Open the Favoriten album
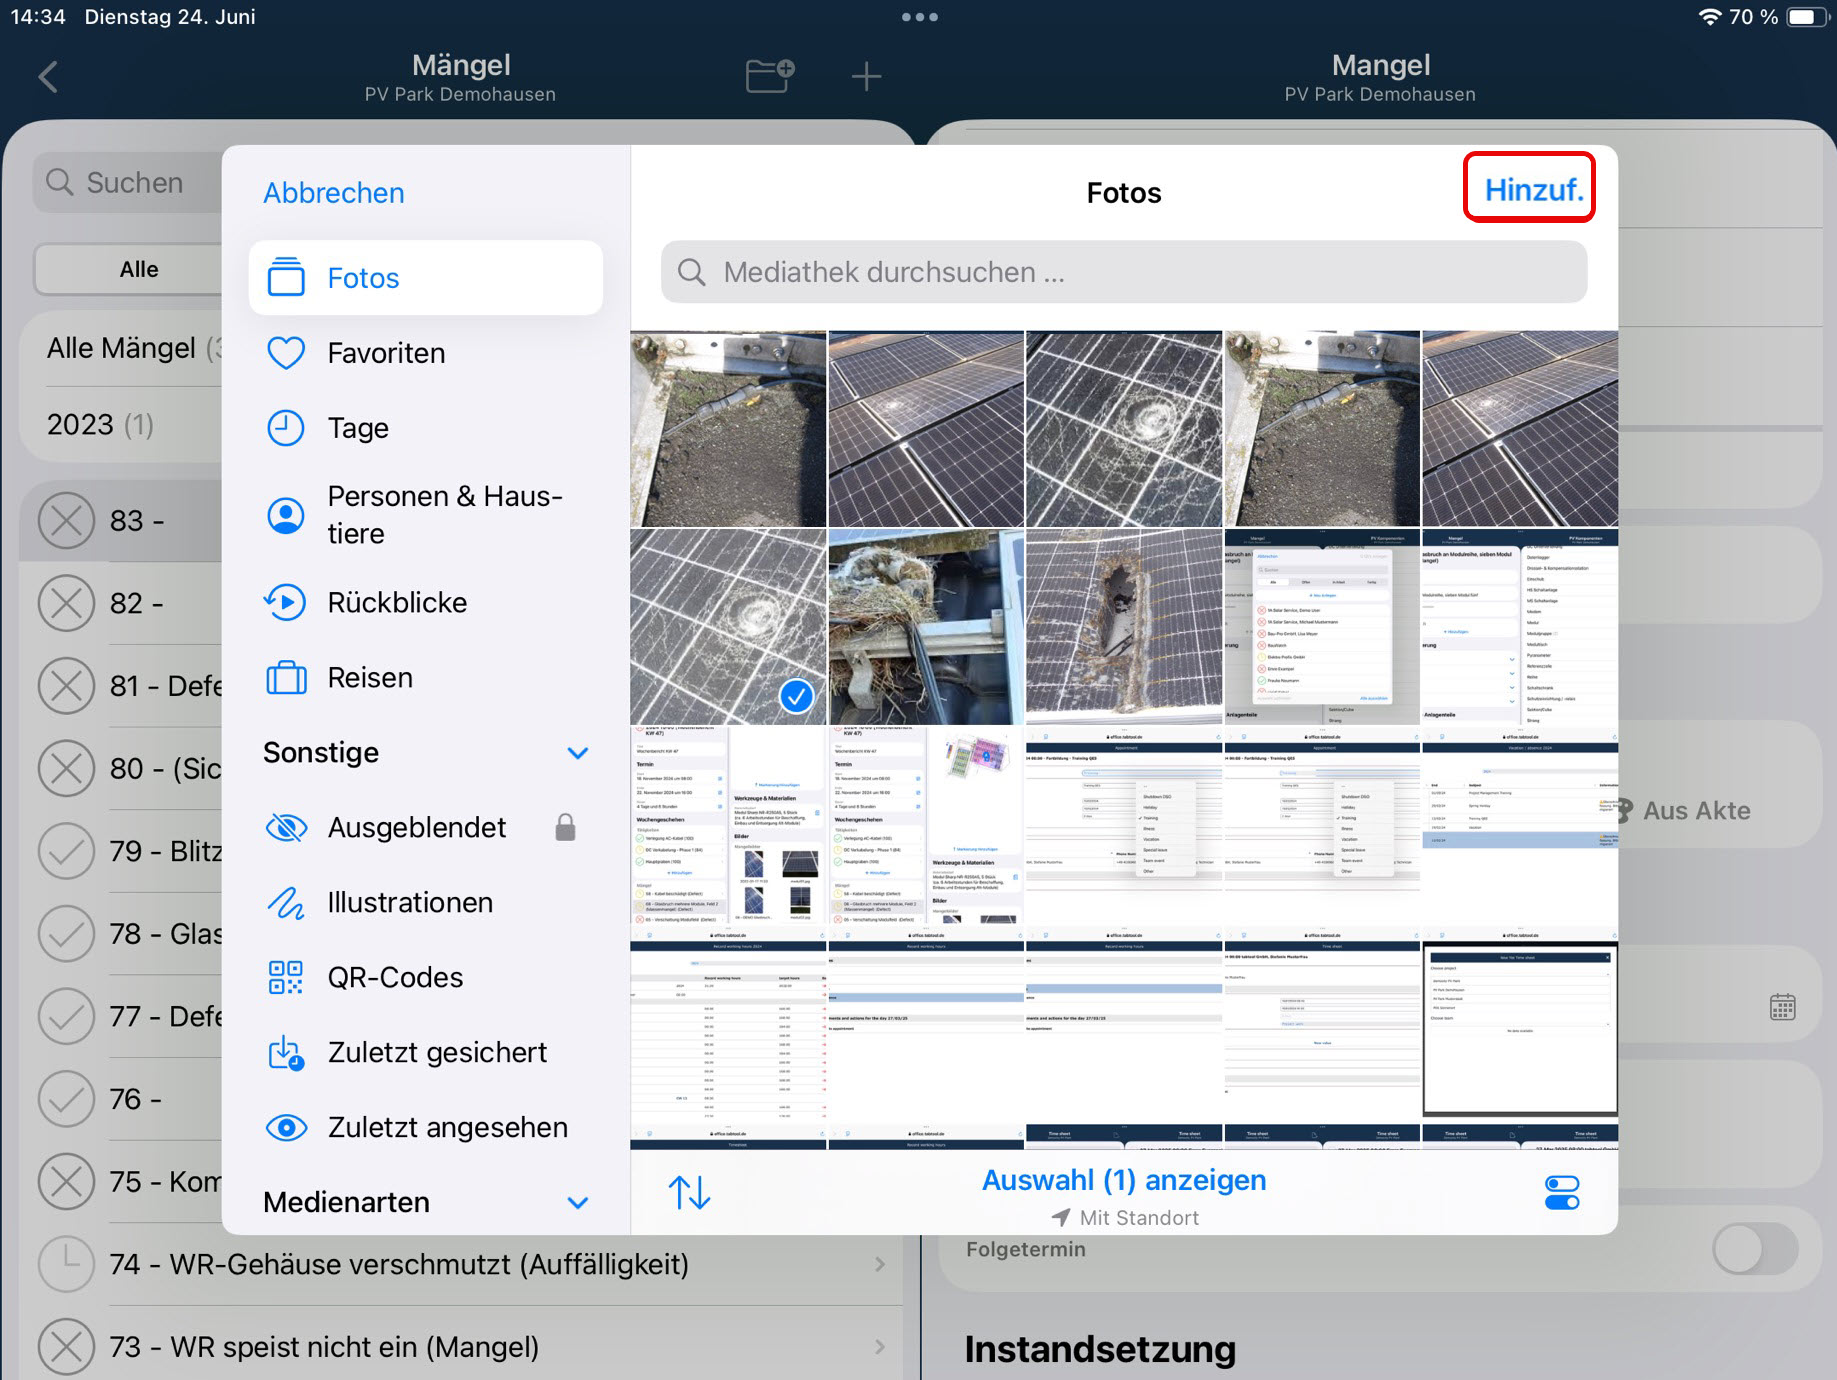Viewport: 1837px width, 1380px height. pyautogui.click(x=426, y=353)
